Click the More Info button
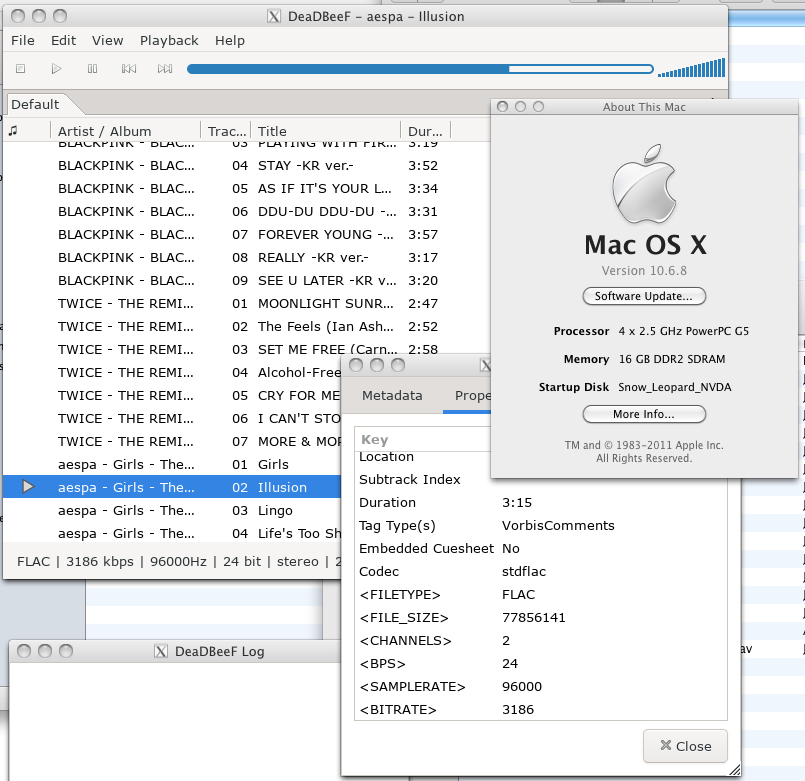 coord(644,414)
